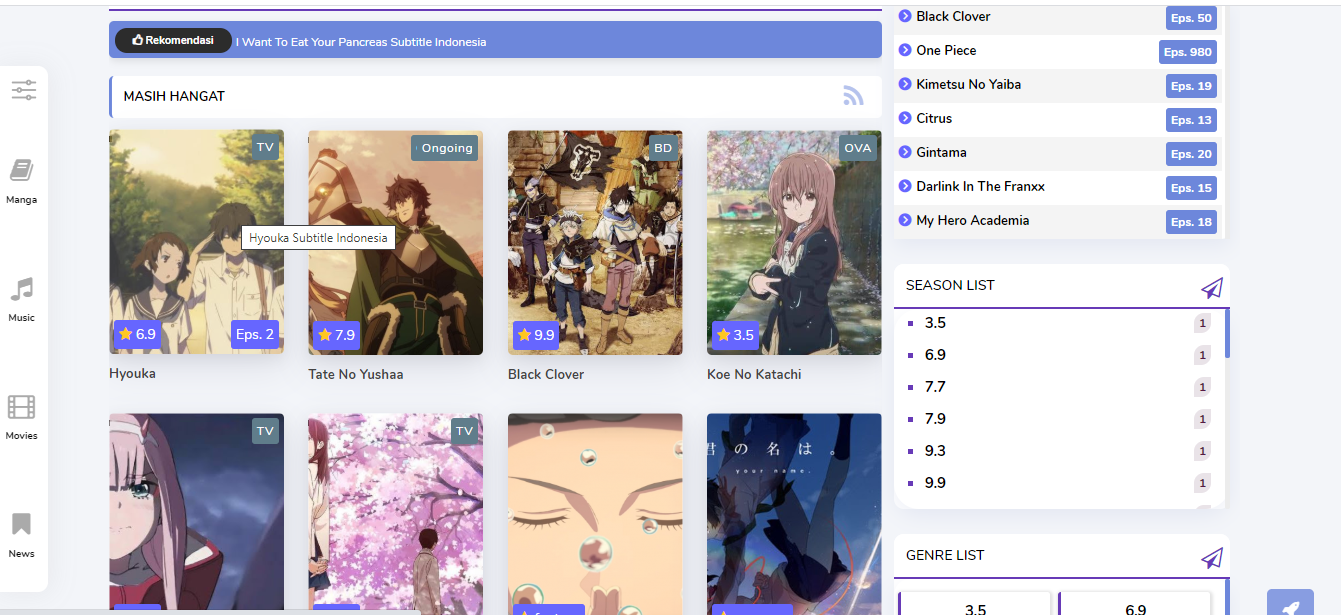The height and width of the screenshot is (615, 1341).
Task: Click the arrow icon beside Gintama
Action: pyautogui.click(x=905, y=152)
